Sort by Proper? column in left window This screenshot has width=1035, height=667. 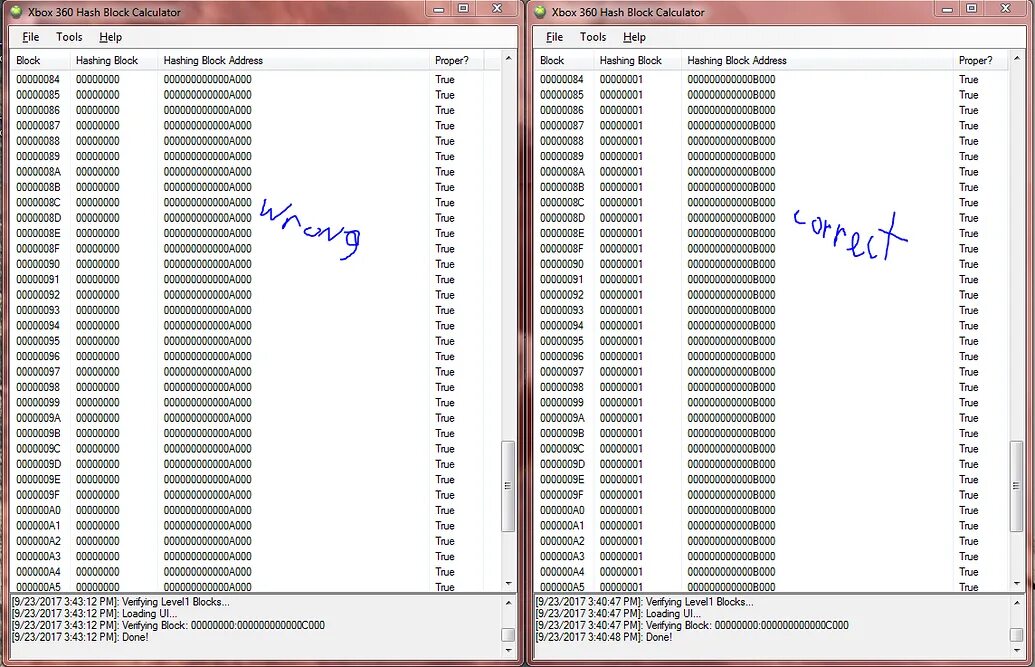coord(456,60)
